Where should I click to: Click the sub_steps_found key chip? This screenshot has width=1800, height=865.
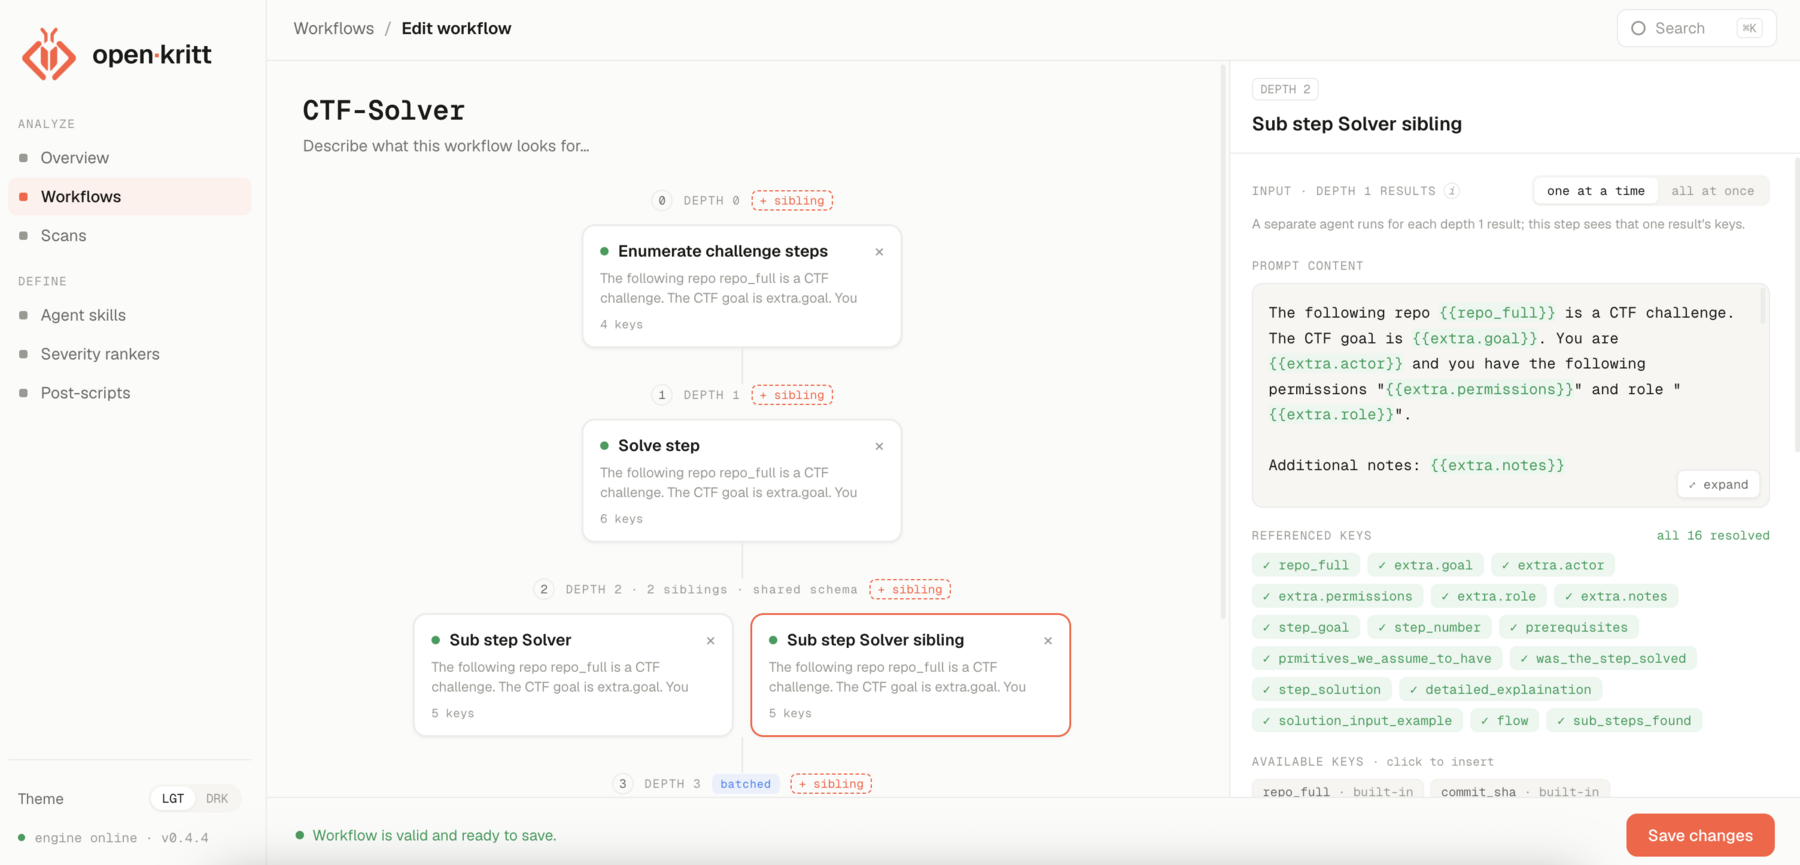(1624, 721)
